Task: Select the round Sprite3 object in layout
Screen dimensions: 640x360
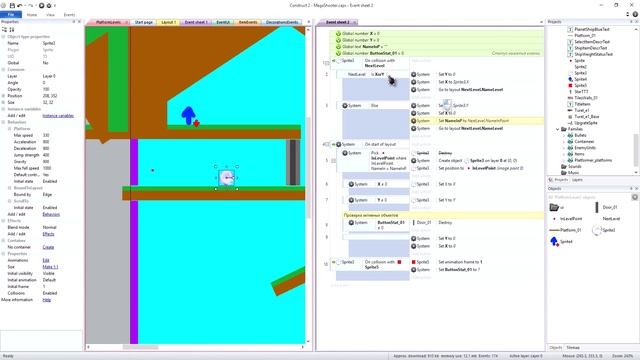Action: pos(227,178)
